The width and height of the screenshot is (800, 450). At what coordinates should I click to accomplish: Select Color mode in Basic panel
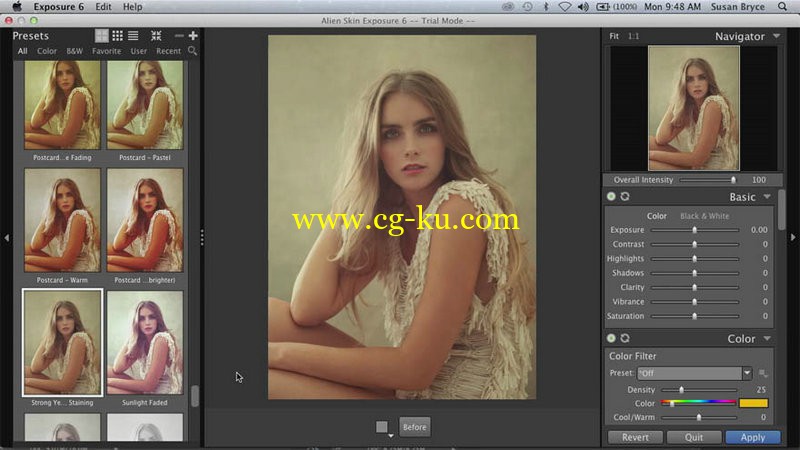(x=657, y=216)
